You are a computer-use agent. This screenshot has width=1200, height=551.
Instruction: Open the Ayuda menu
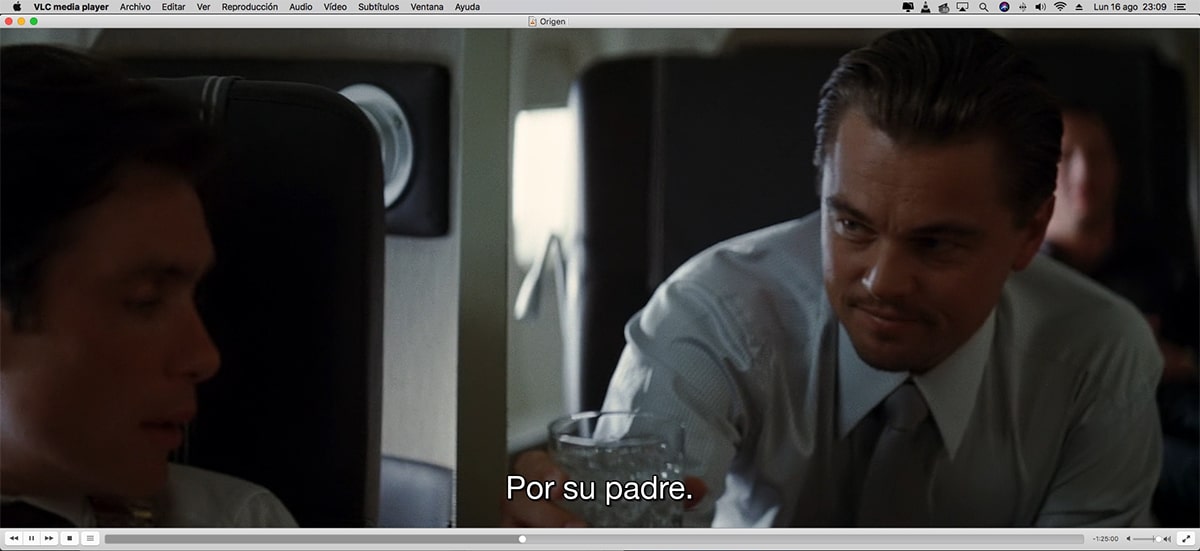467,6
